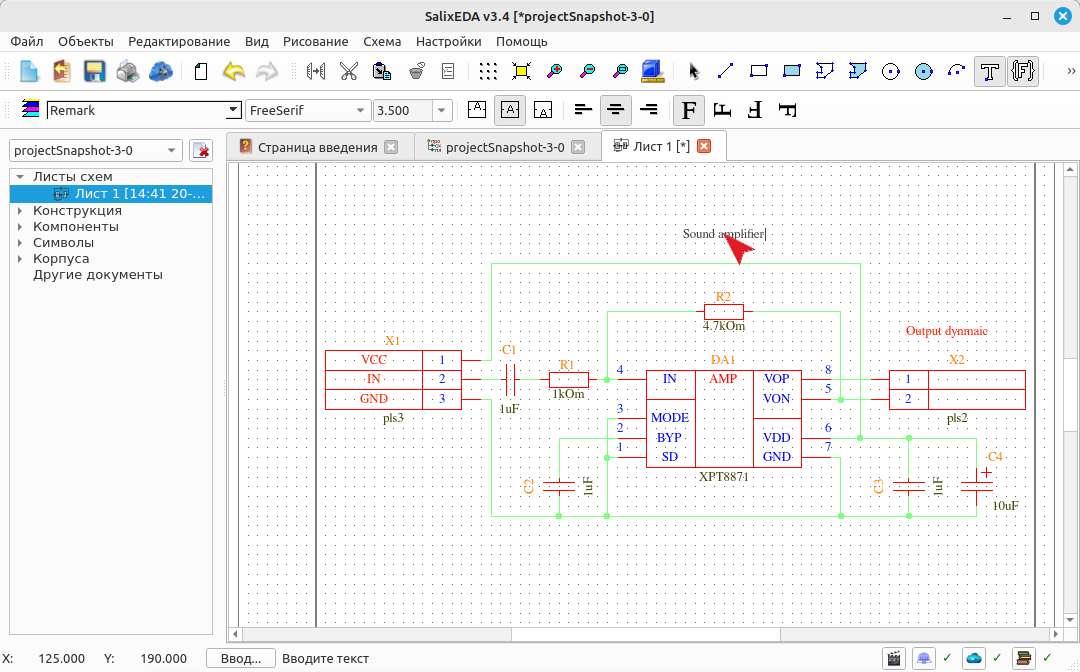
Task: Click the Paste clipboard icon
Action: [382, 71]
